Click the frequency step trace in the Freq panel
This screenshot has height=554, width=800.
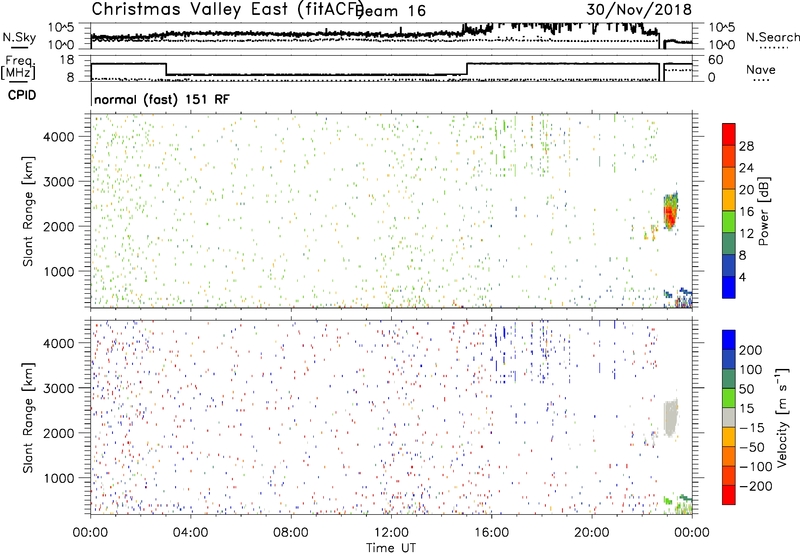(x=316, y=74)
